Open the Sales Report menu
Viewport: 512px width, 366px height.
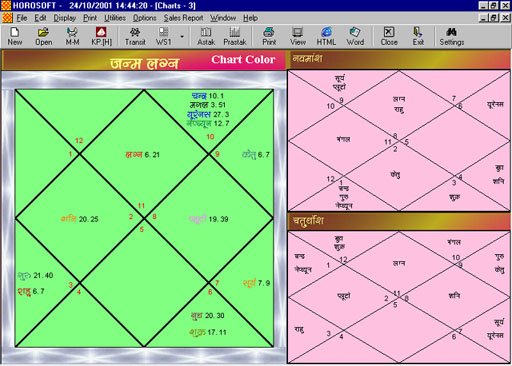click(x=183, y=18)
